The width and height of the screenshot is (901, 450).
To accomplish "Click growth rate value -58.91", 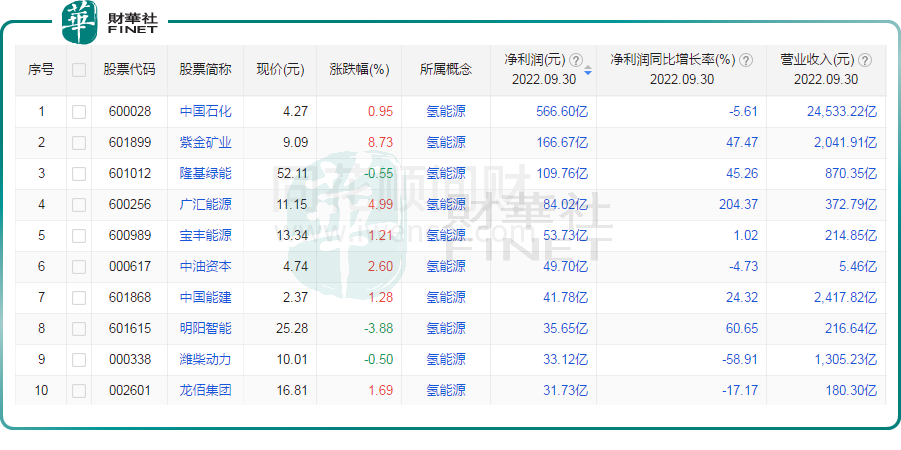I will point(741,360).
